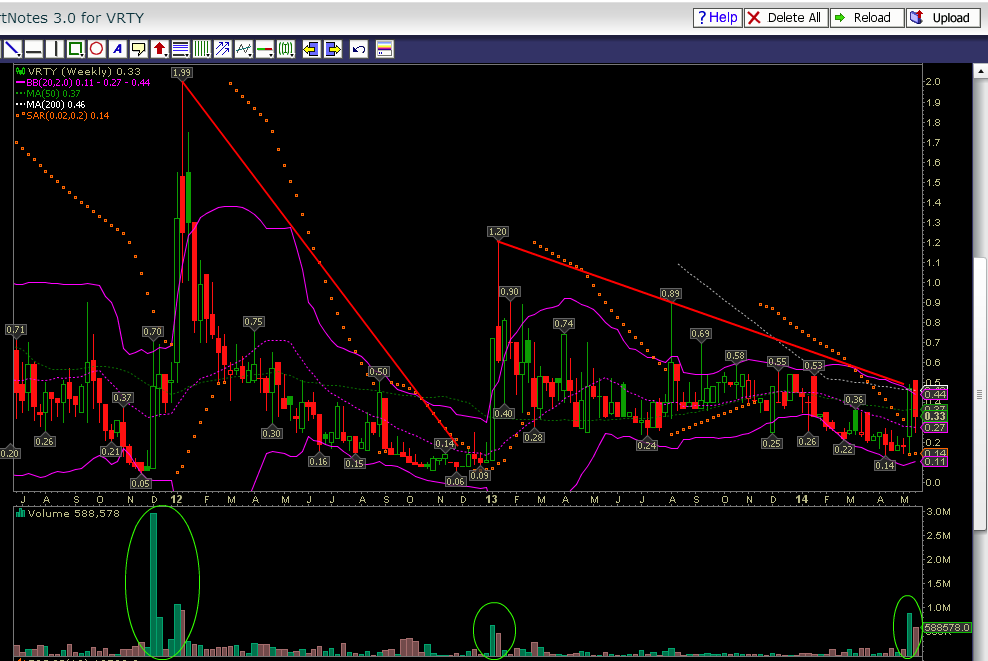Image resolution: width=988 pixels, height=661 pixels.
Task: Click the 0.75 price label
Action: (253, 322)
